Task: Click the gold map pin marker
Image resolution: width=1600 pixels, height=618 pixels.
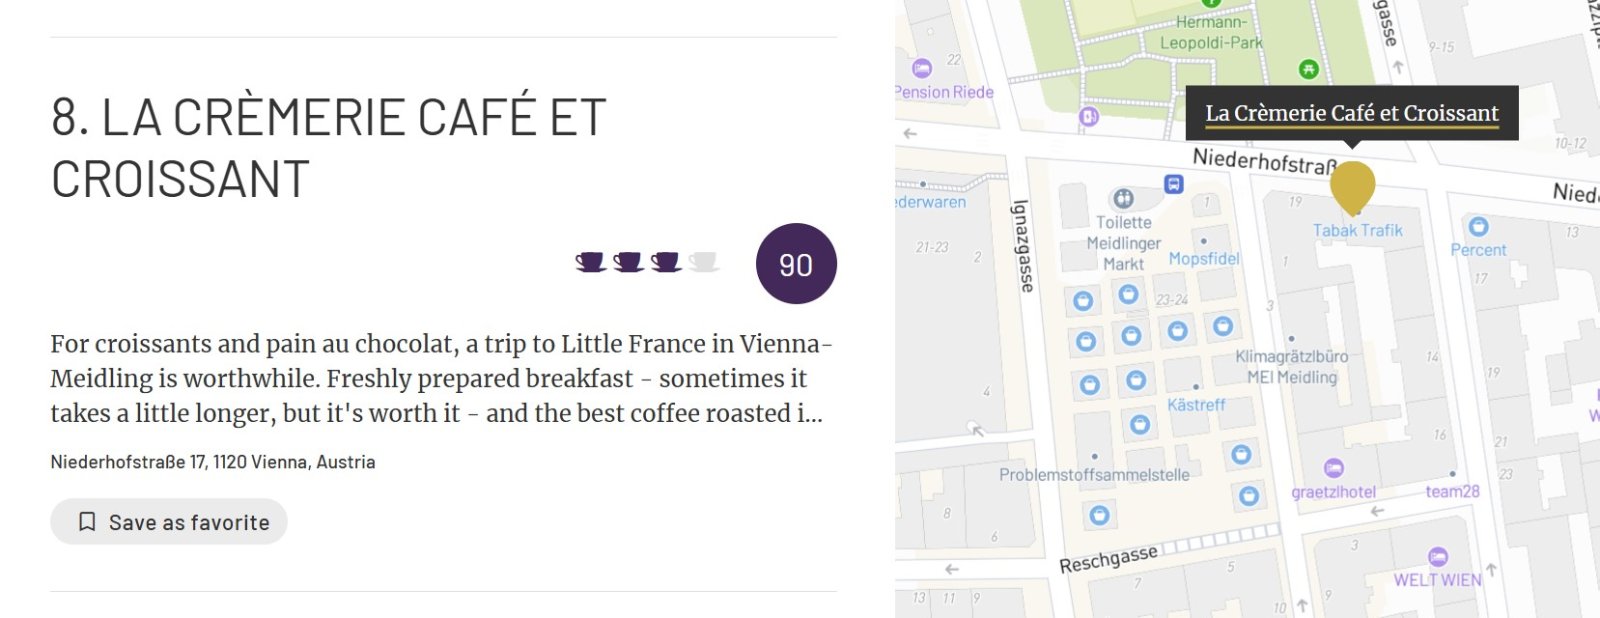Action: (x=1352, y=187)
